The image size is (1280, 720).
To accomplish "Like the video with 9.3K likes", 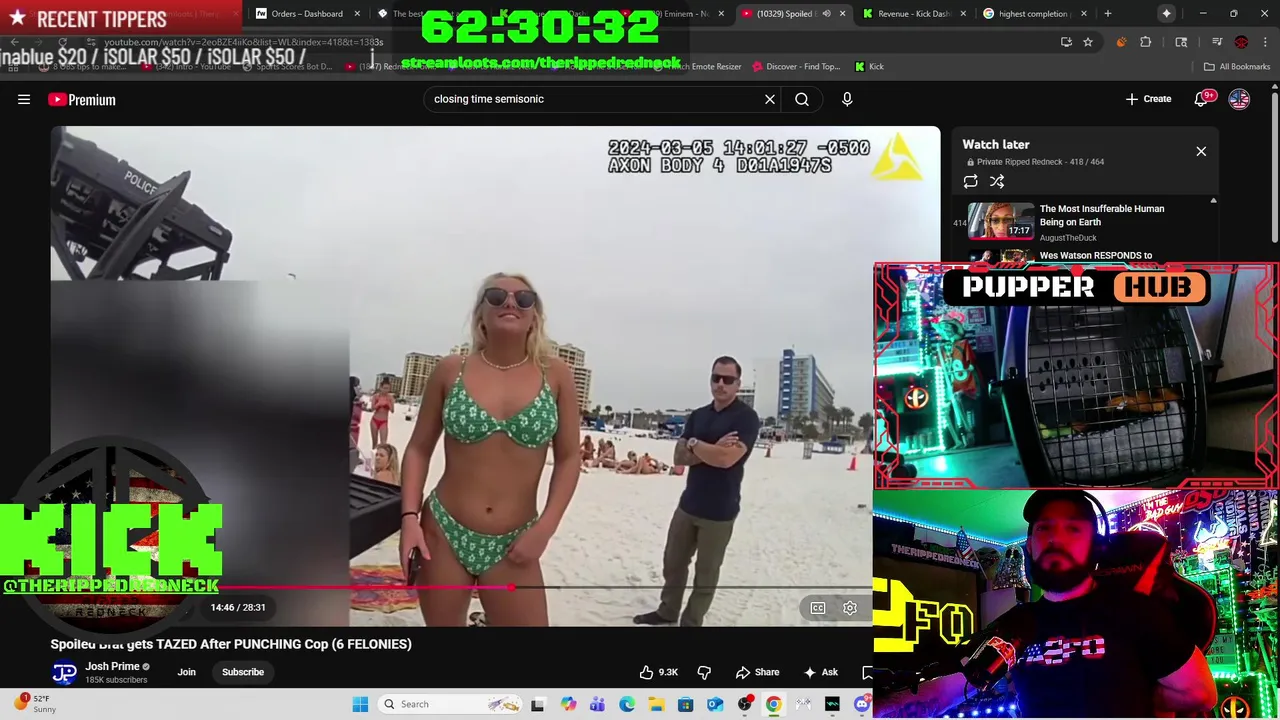I will [x=659, y=672].
